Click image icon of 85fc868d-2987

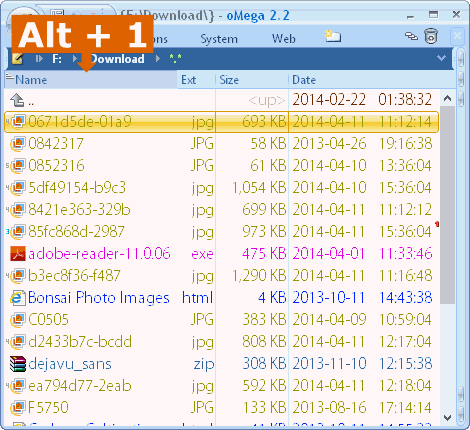pyautogui.click(x=18, y=232)
